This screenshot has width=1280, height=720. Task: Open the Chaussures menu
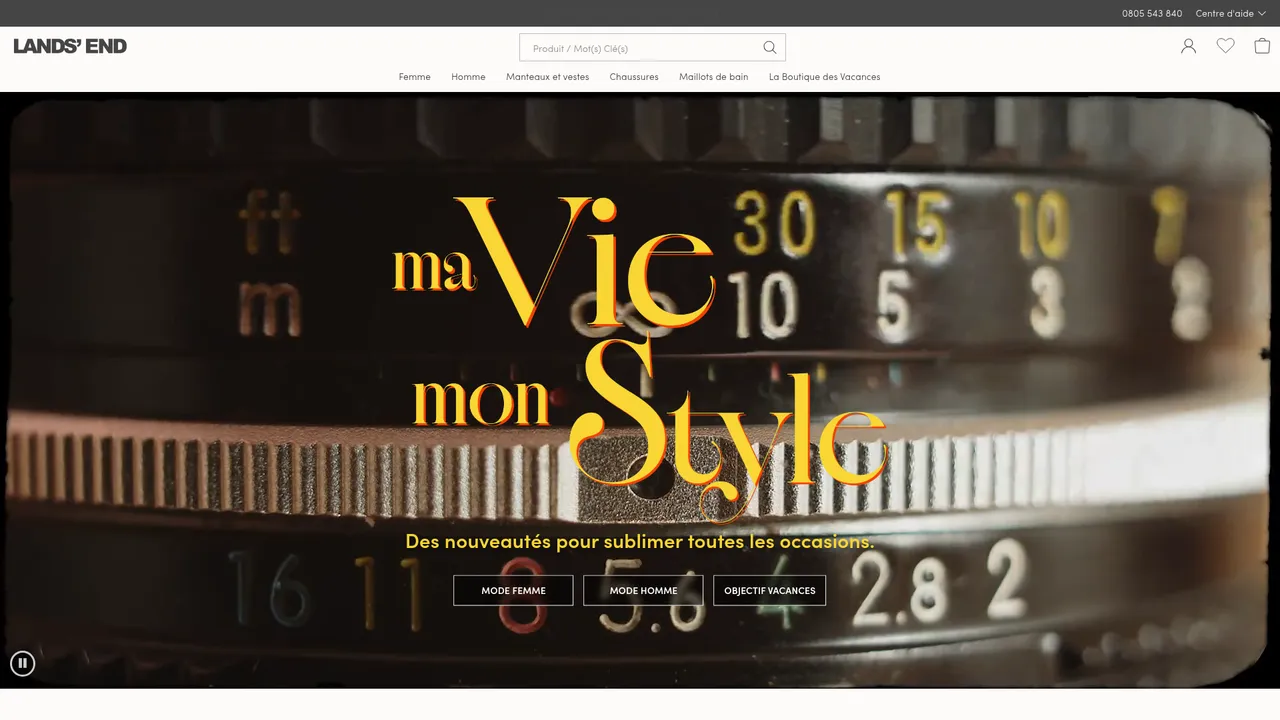[634, 77]
